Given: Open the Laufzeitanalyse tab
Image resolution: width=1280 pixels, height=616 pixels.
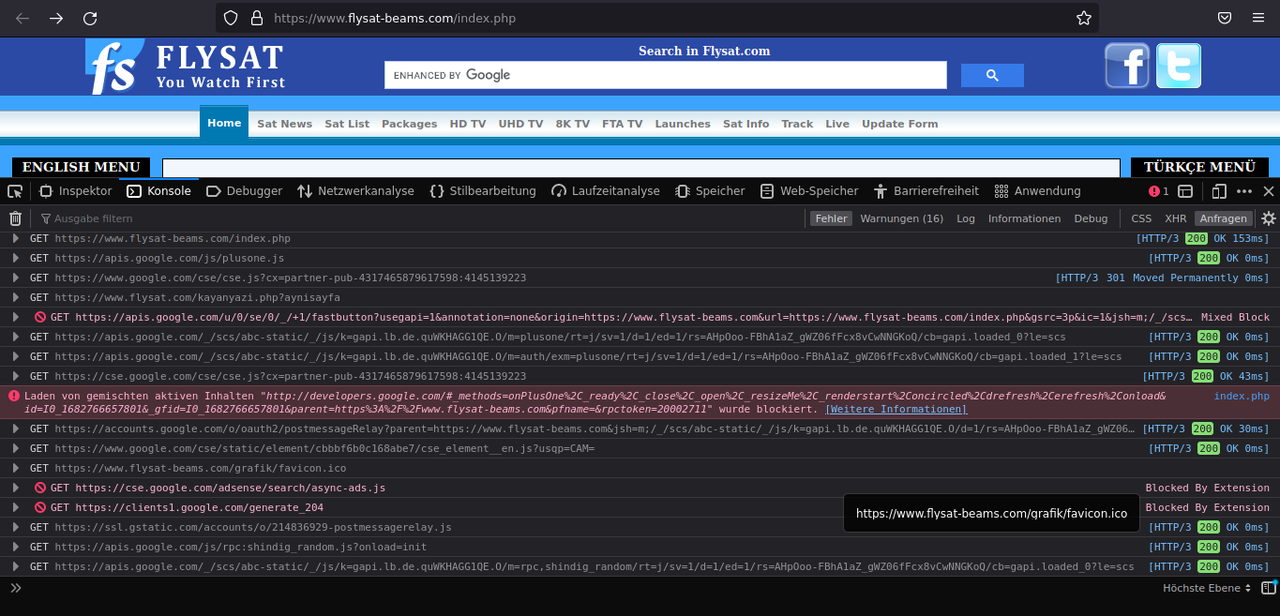Looking at the screenshot, I should click(x=606, y=191).
